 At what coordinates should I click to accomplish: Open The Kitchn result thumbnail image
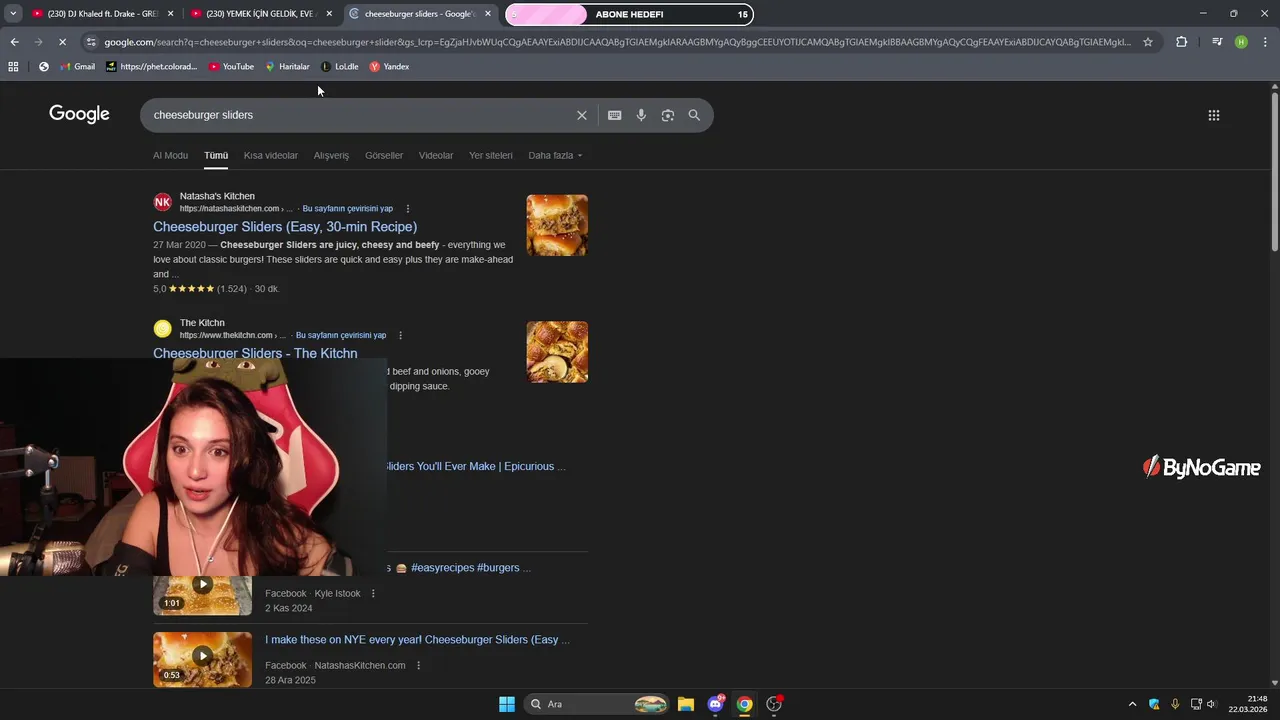(x=557, y=352)
